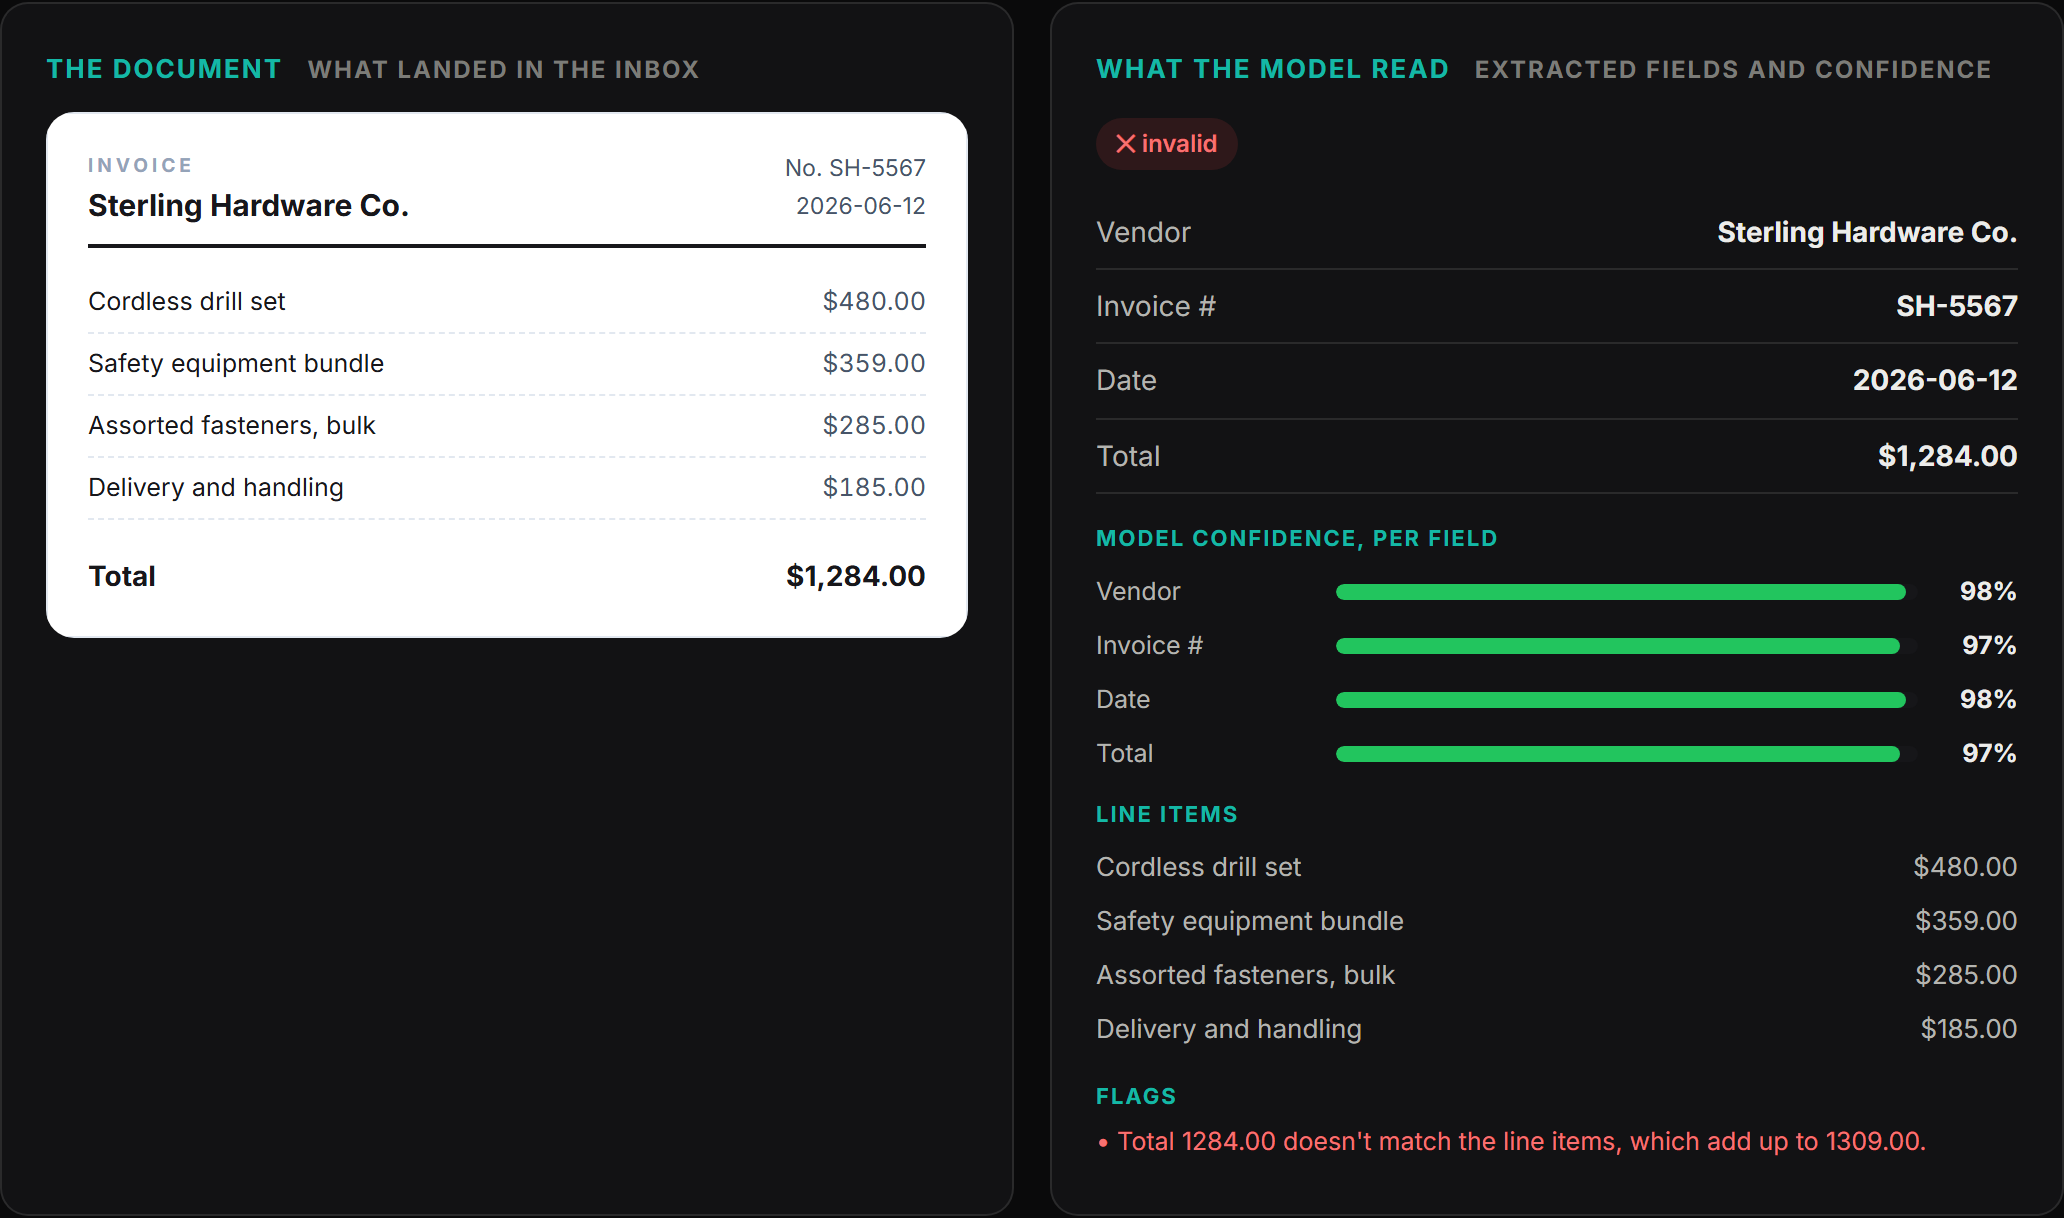The image size is (2064, 1218).
Task: Click the invoice document Total $1,284.00
Action: click(507, 576)
